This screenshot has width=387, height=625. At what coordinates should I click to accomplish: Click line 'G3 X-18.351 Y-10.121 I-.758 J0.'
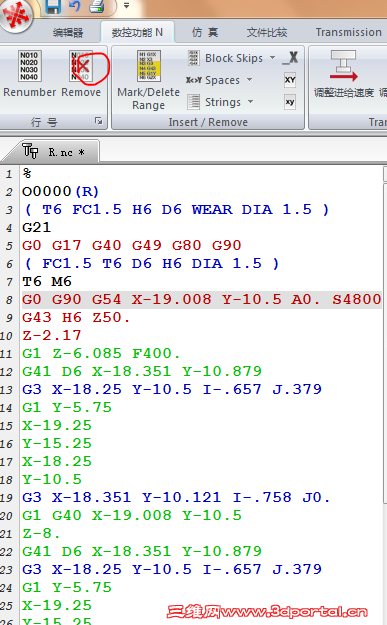click(x=176, y=497)
